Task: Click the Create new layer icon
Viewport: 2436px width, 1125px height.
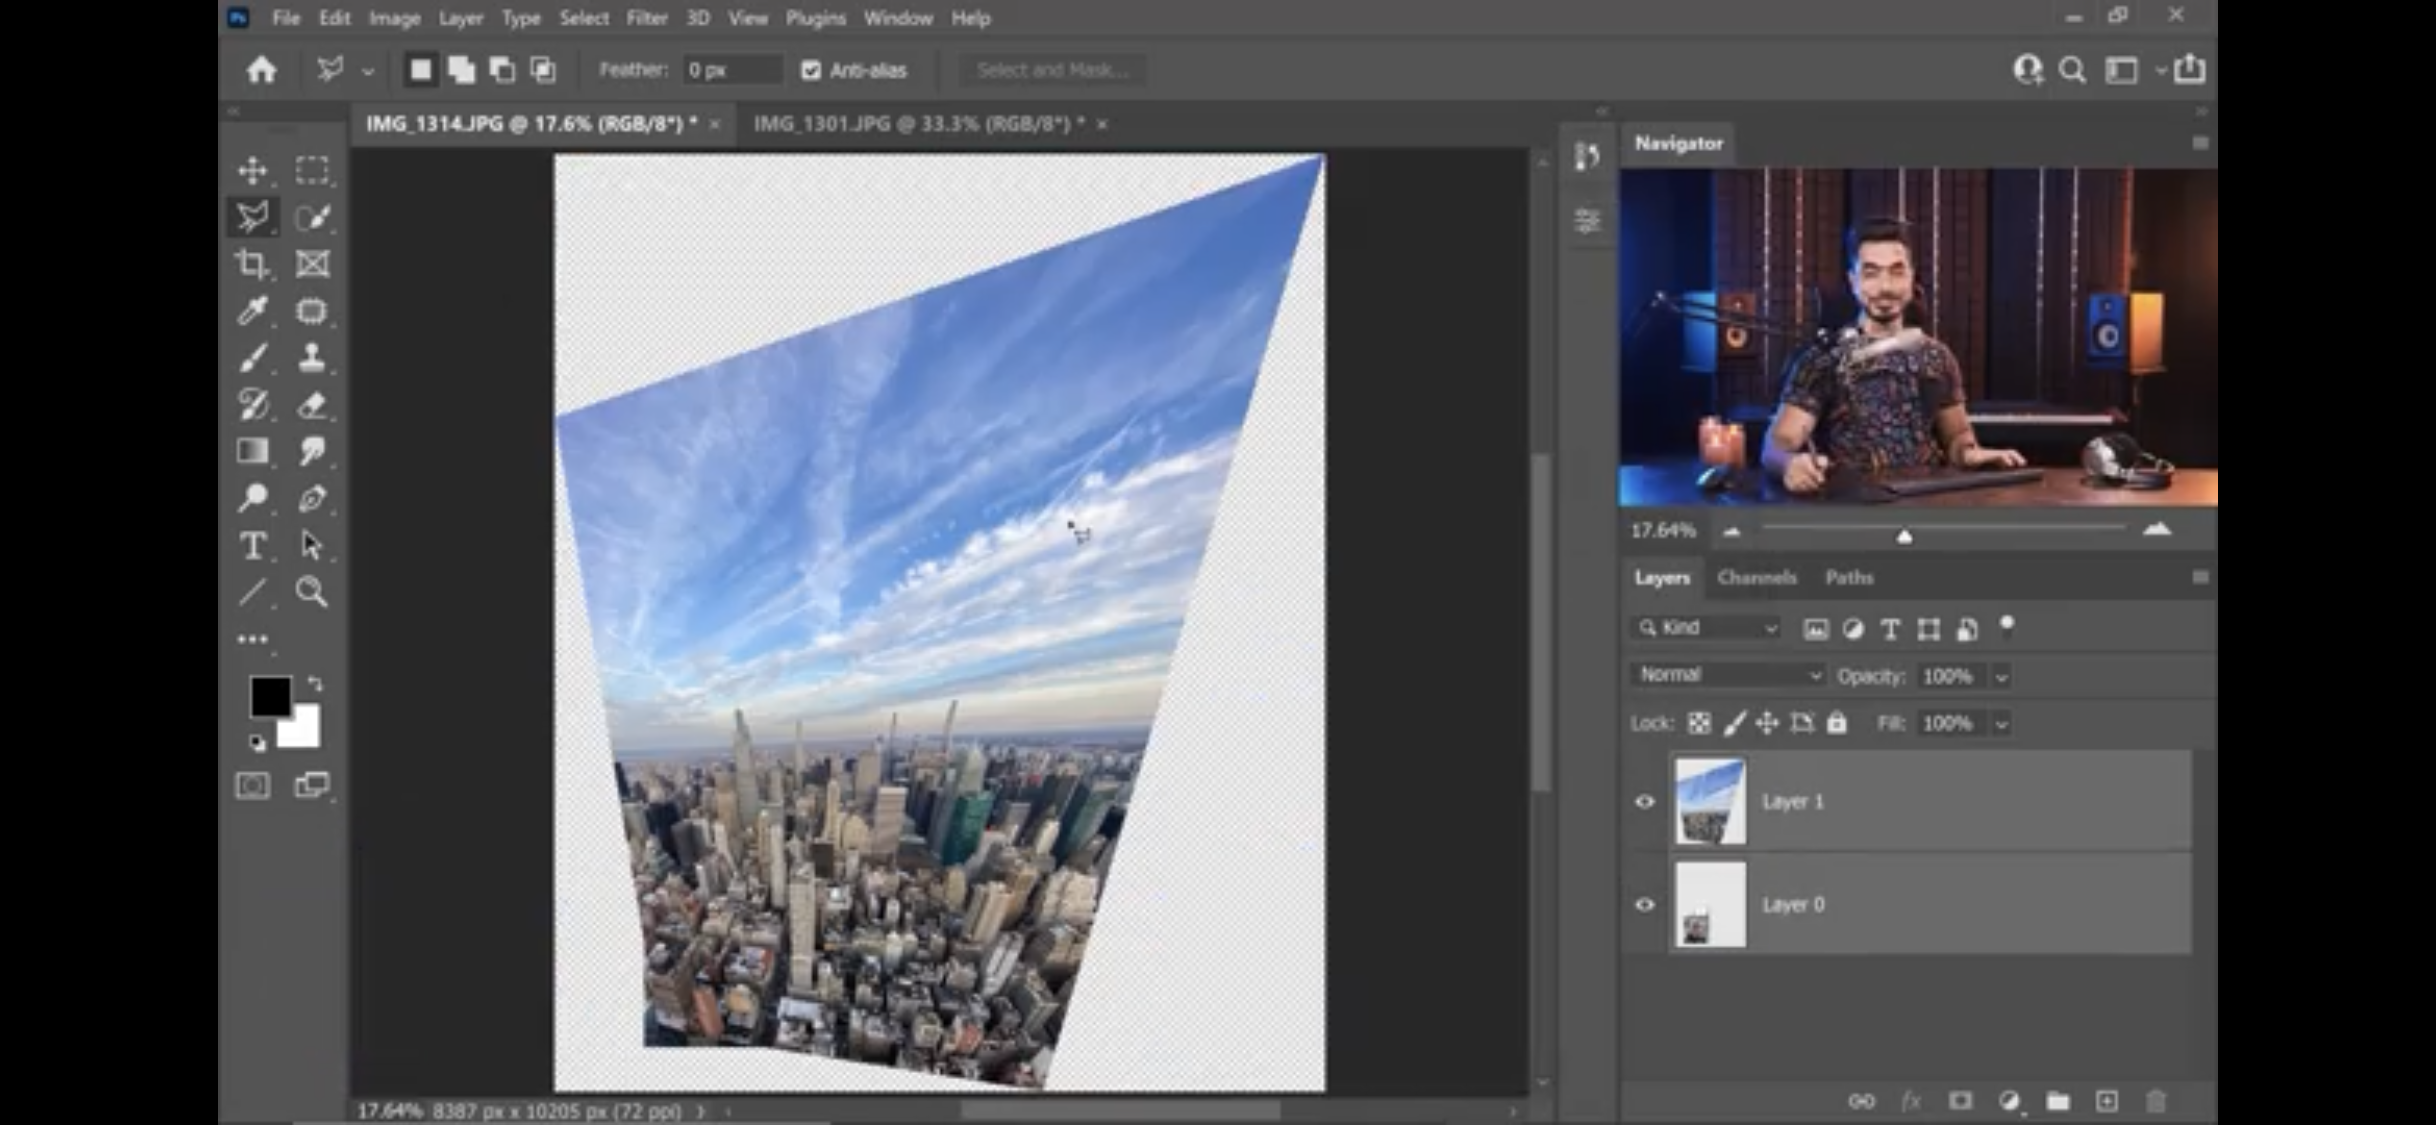Action: (x=2107, y=1101)
